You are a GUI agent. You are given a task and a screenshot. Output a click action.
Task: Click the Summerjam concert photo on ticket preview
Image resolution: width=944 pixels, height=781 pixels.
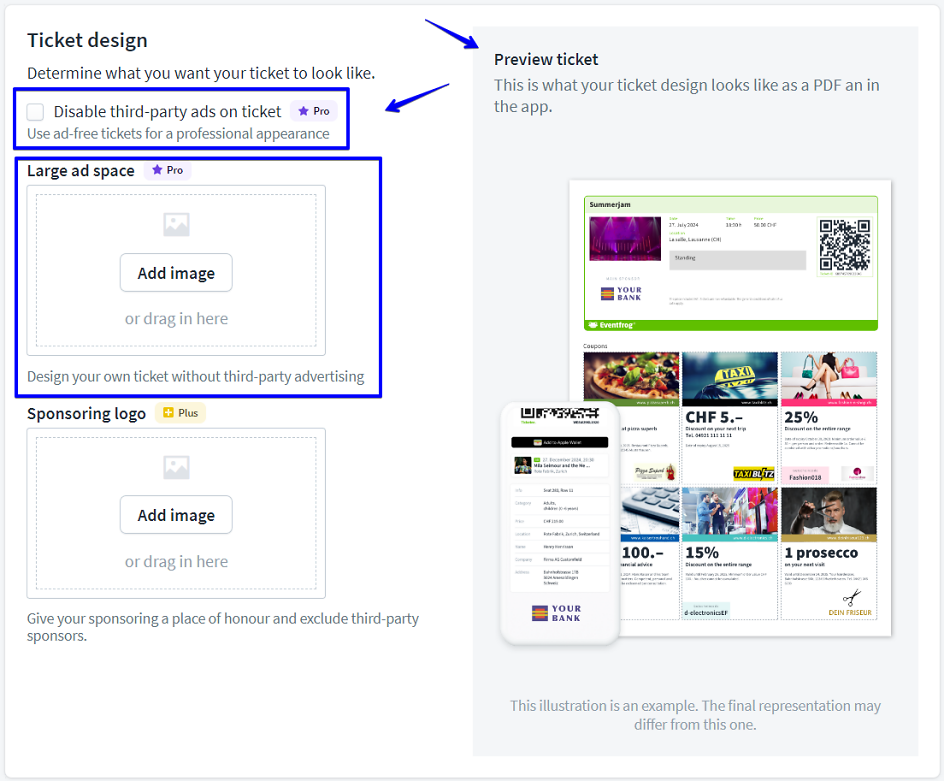point(625,240)
